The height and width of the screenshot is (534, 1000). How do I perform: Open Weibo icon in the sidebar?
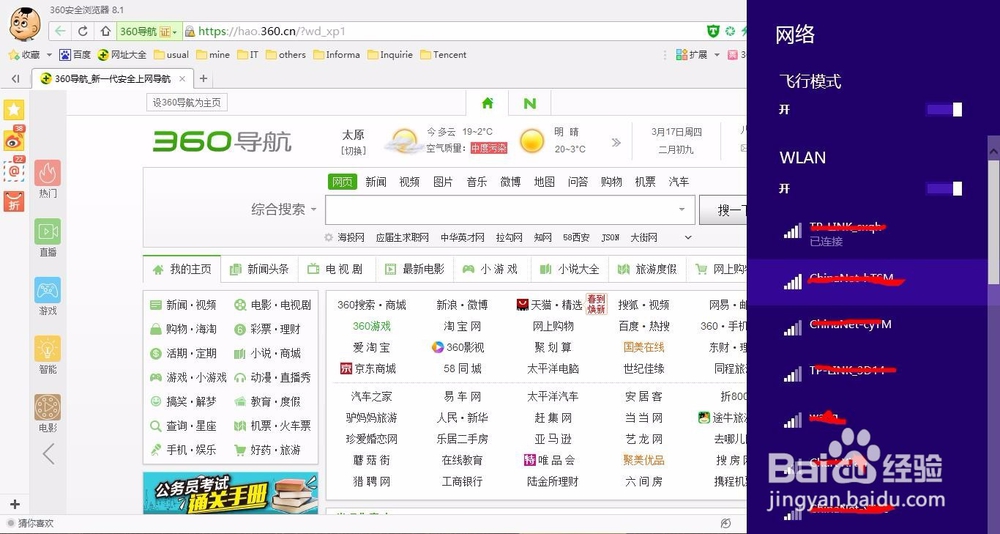(14, 140)
